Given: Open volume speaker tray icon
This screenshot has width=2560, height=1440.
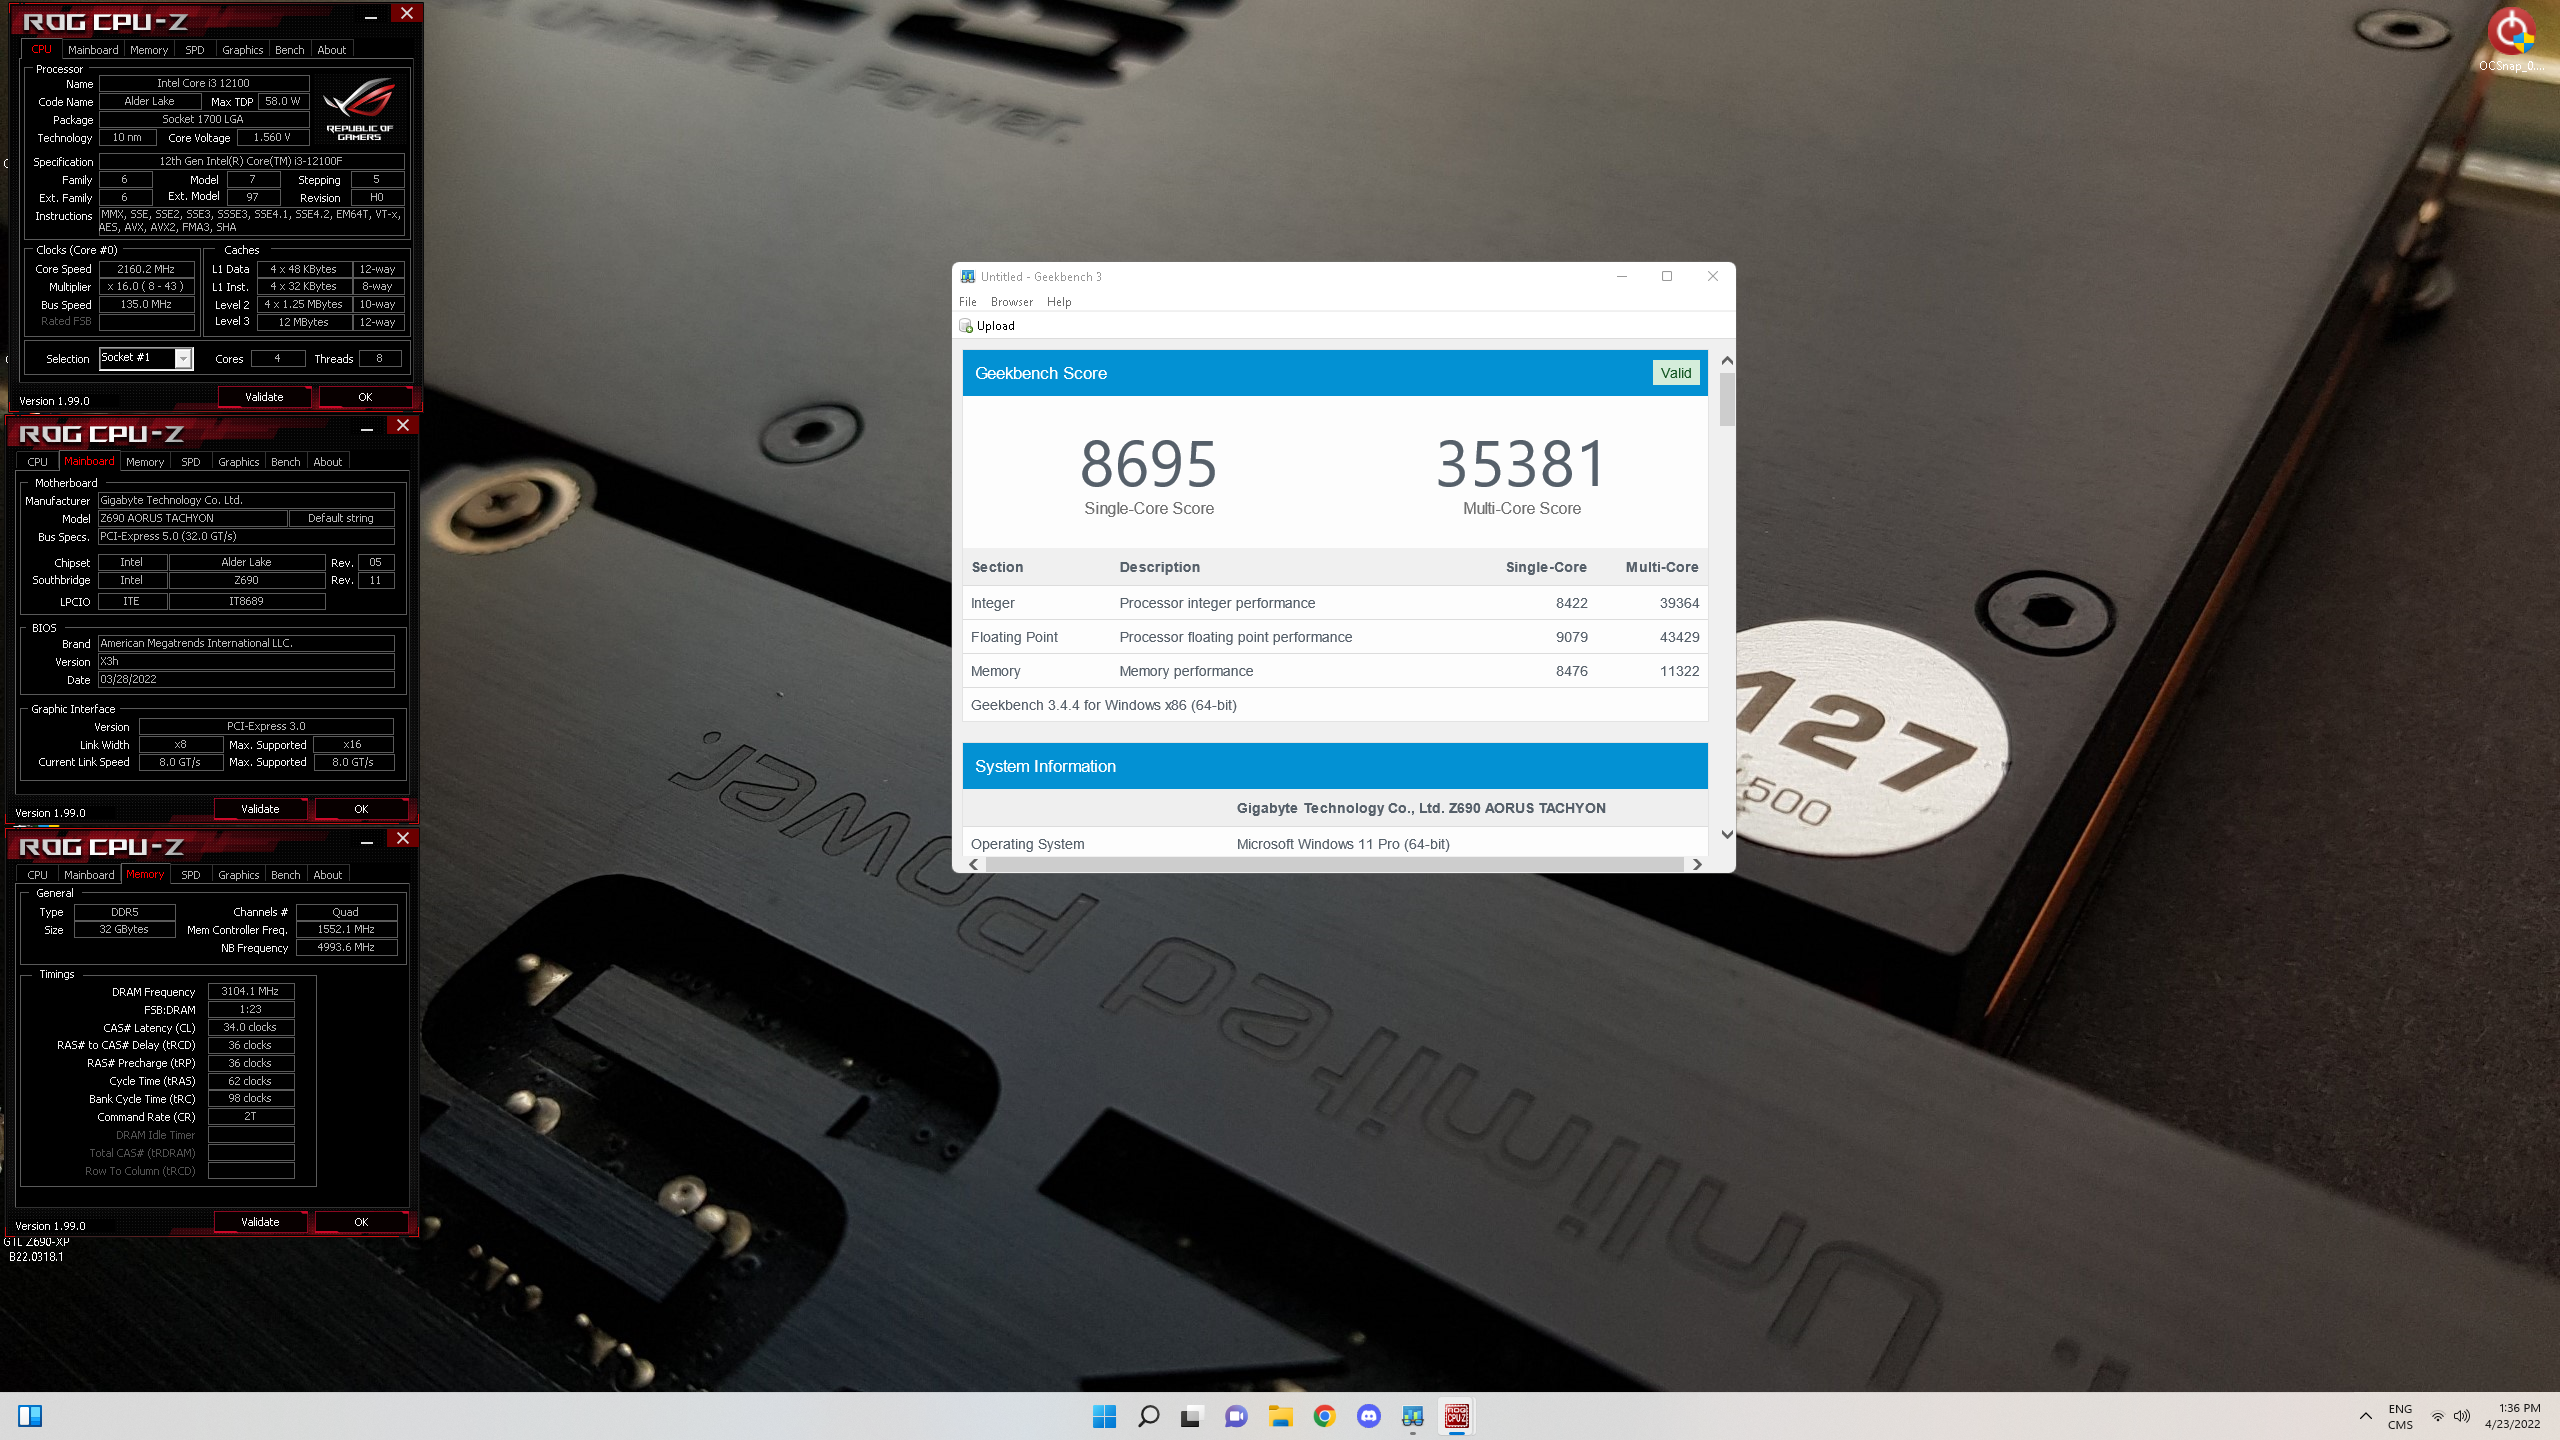Looking at the screenshot, I should tap(2462, 1416).
